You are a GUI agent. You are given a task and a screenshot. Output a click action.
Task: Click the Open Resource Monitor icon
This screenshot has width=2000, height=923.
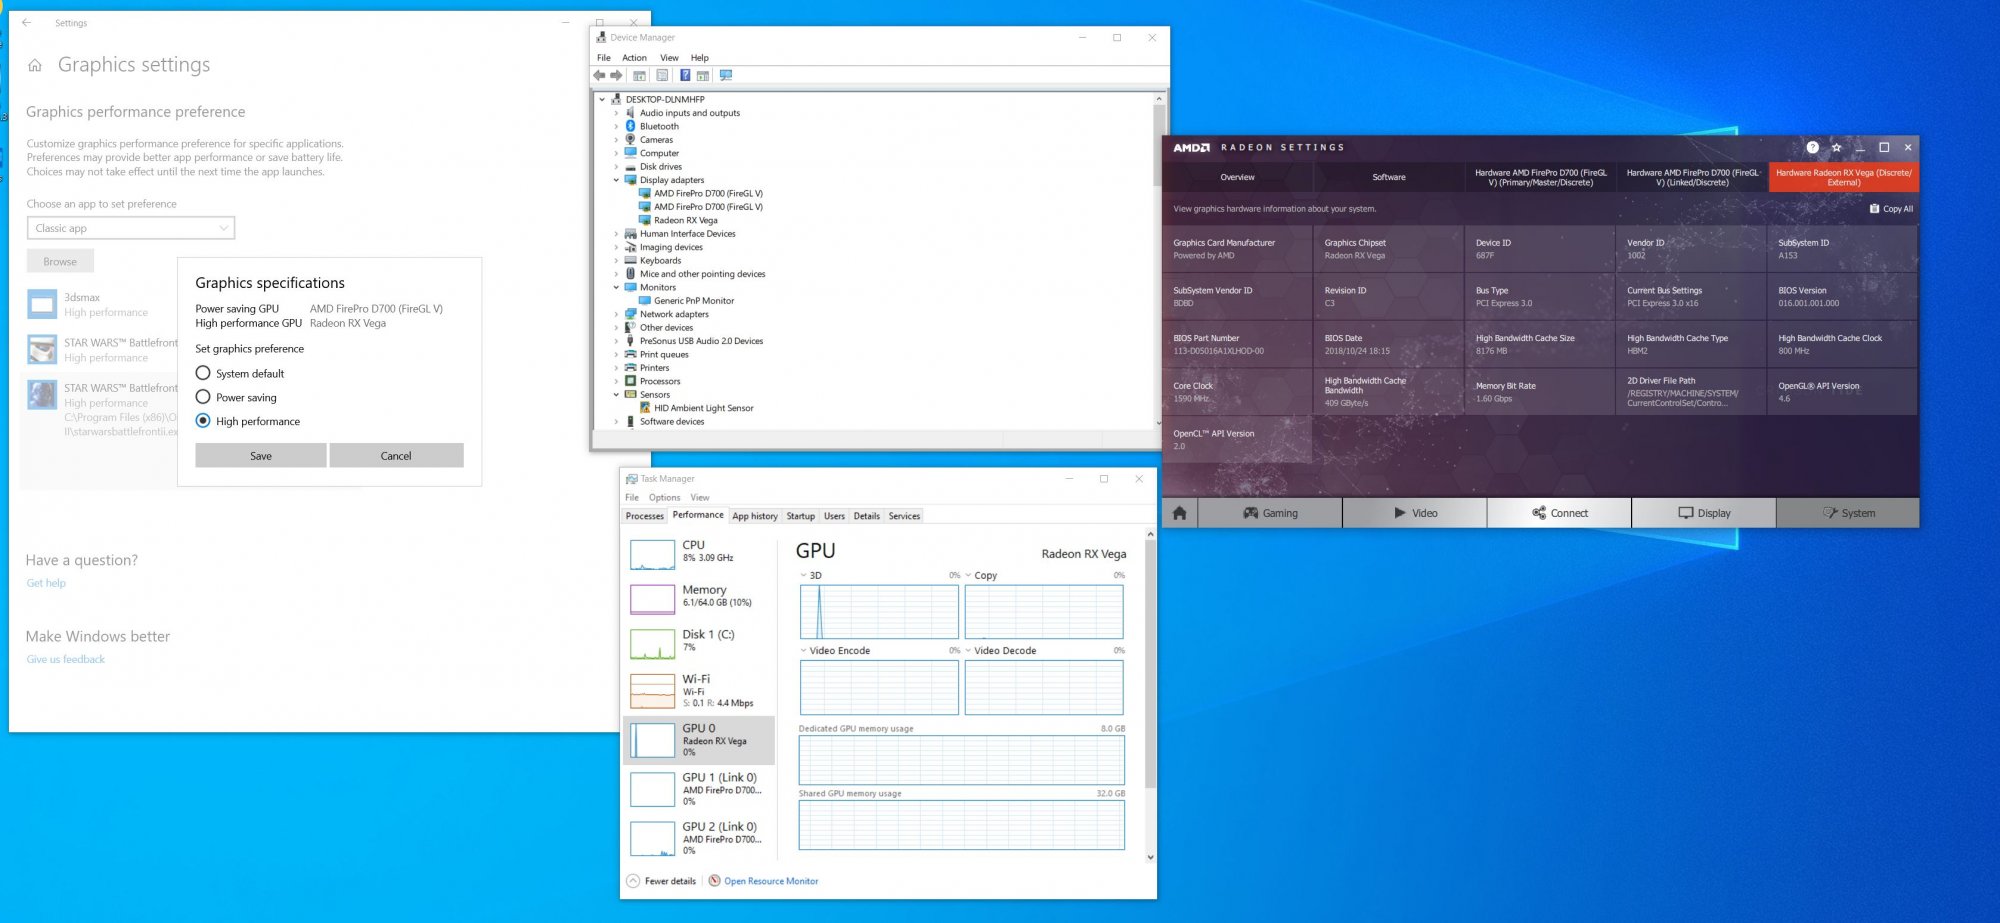[714, 881]
